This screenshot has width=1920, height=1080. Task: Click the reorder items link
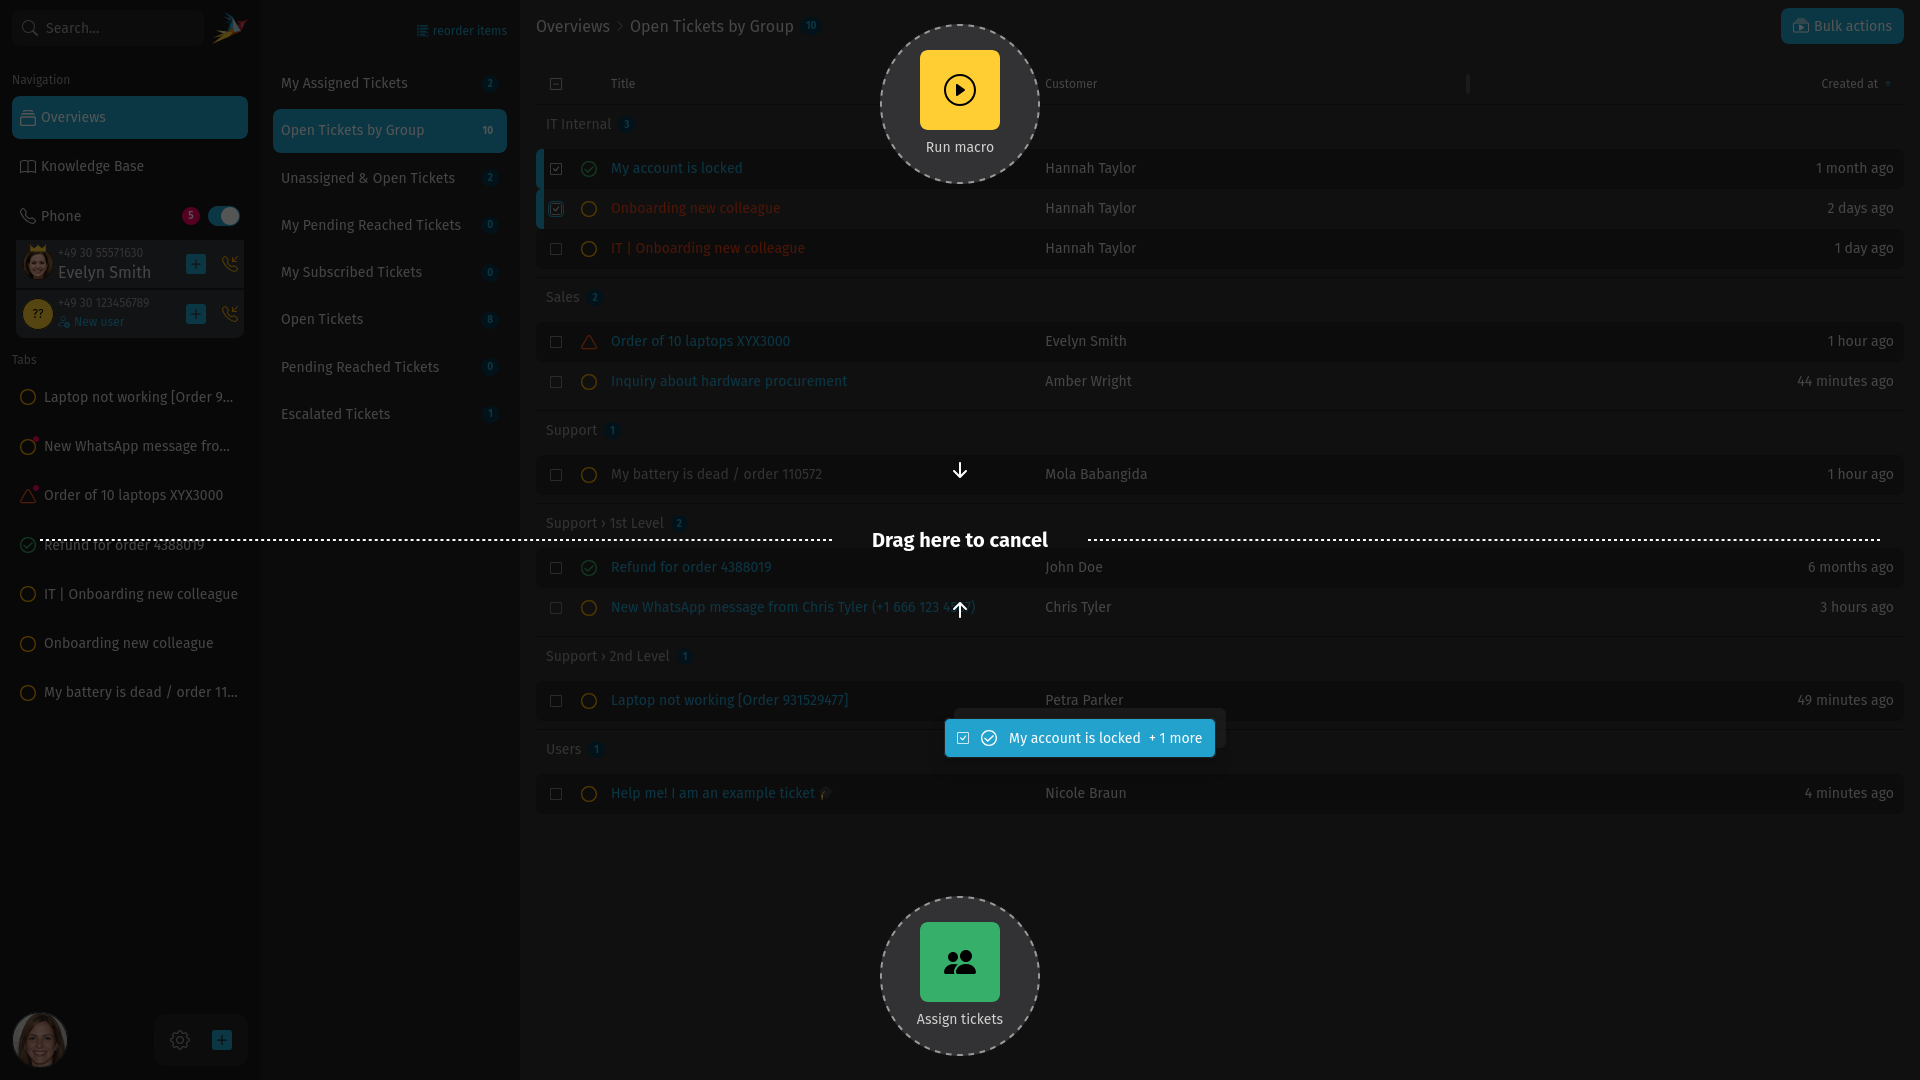coord(462,31)
